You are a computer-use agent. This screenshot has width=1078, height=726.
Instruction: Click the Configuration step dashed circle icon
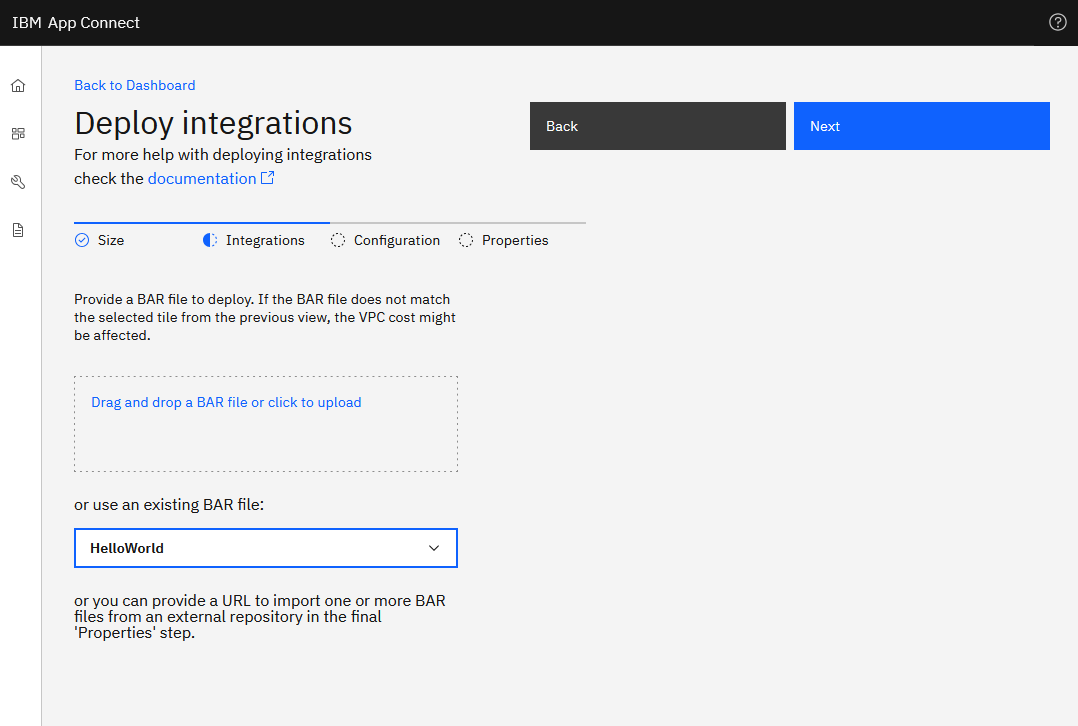click(x=338, y=240)
